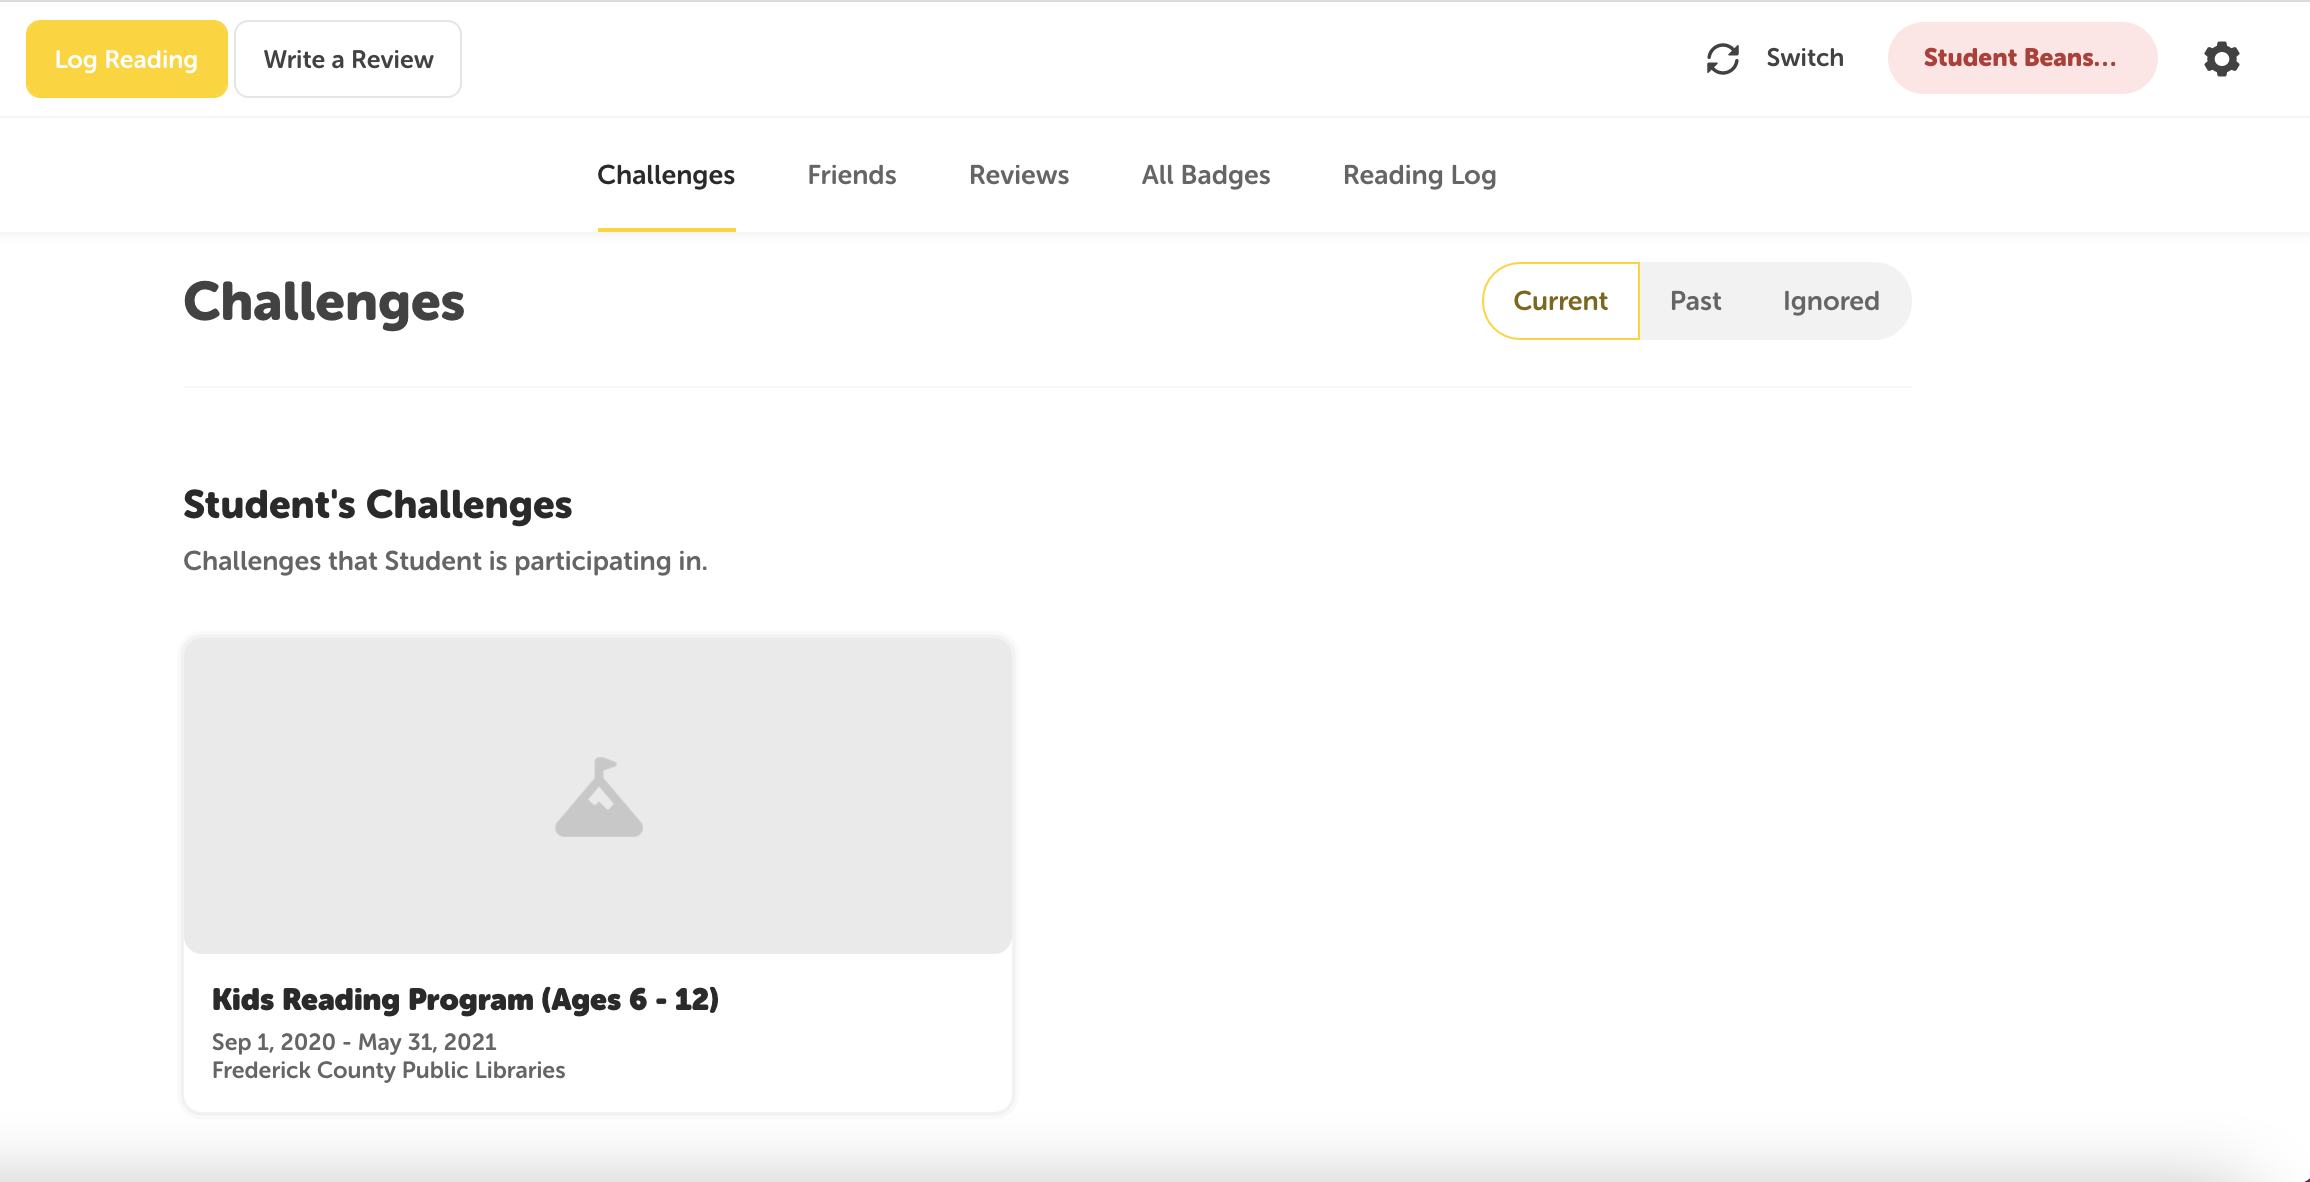
Task: Open the Kids Reading Program card image
Action: 598,795
